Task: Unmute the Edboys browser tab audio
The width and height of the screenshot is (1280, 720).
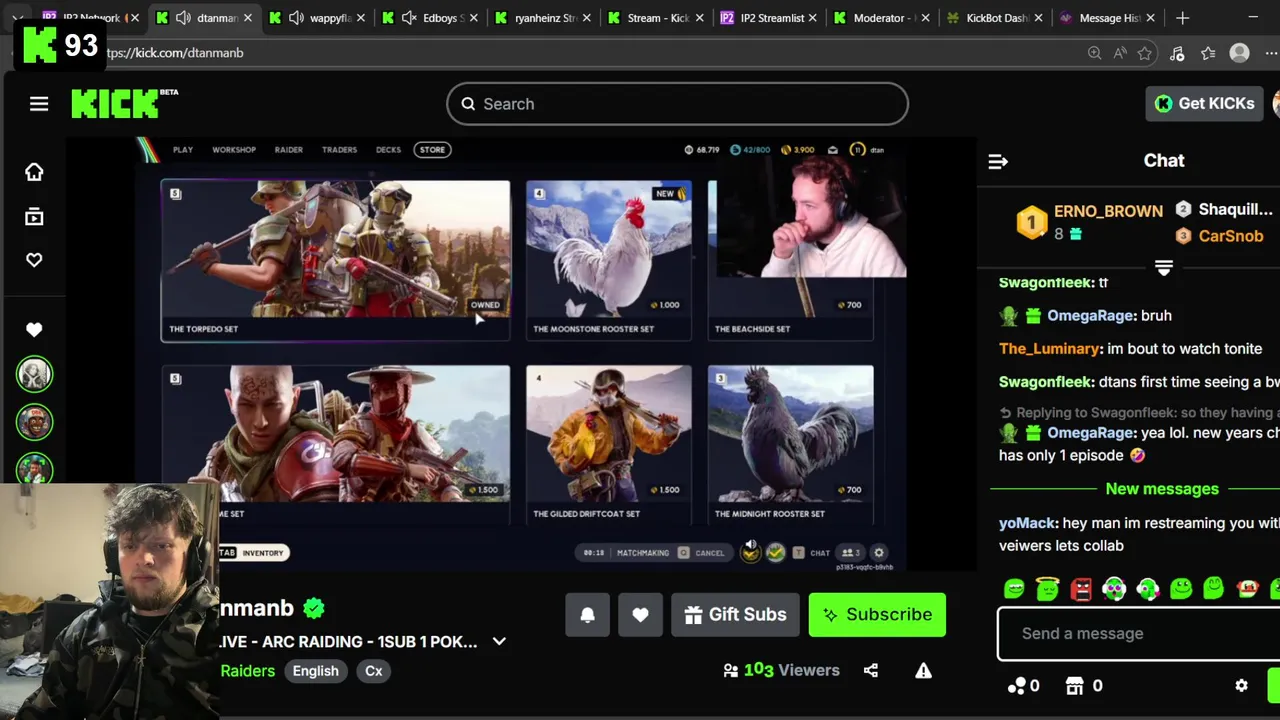Action: [x=409, y=18]
